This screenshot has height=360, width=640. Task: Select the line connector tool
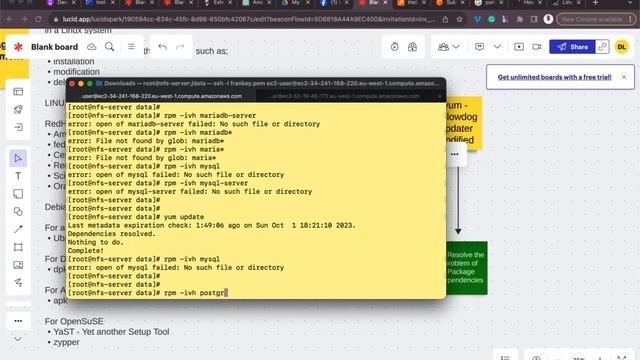pos(18,229)
